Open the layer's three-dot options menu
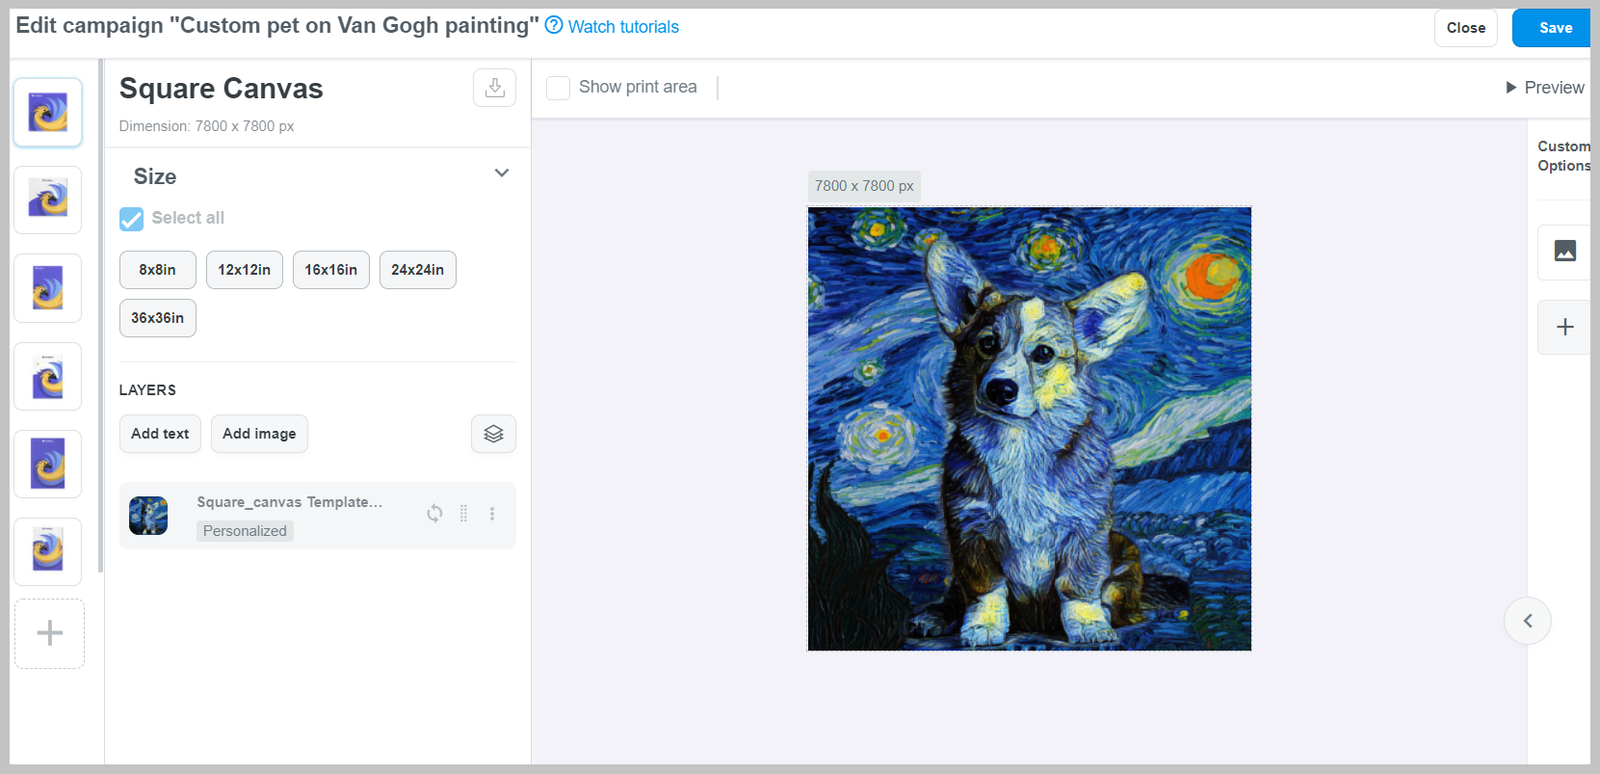Screen dimensions: 1600x774 pos(492,514)
